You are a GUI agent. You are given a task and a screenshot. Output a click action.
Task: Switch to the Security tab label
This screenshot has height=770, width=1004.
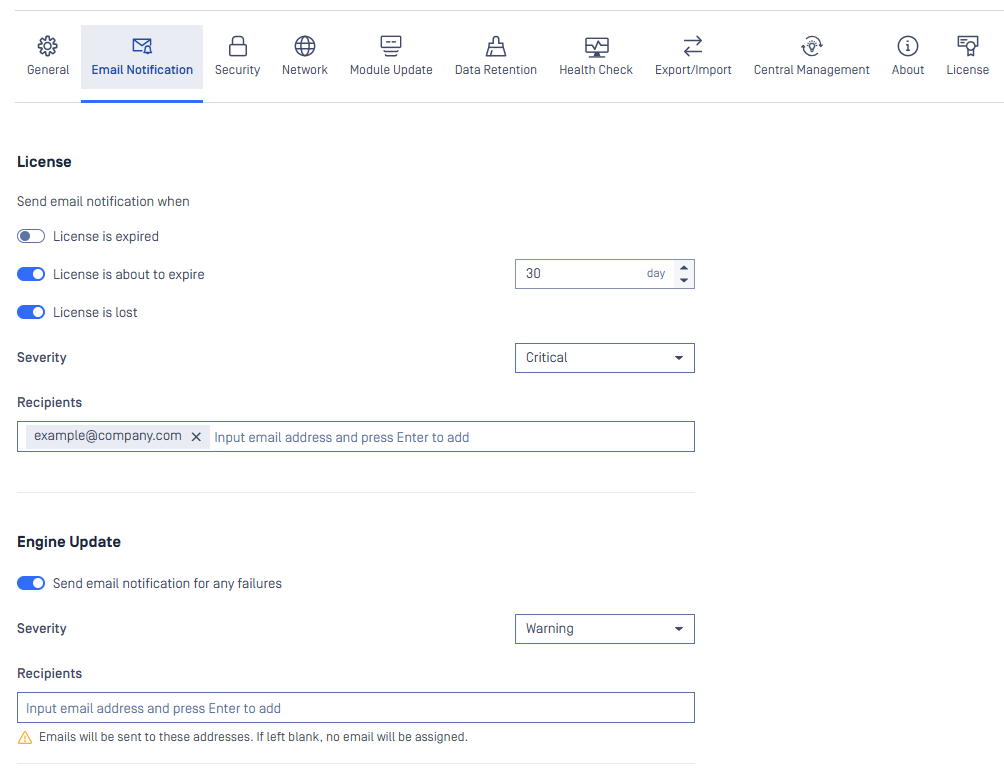pos(238,70)
